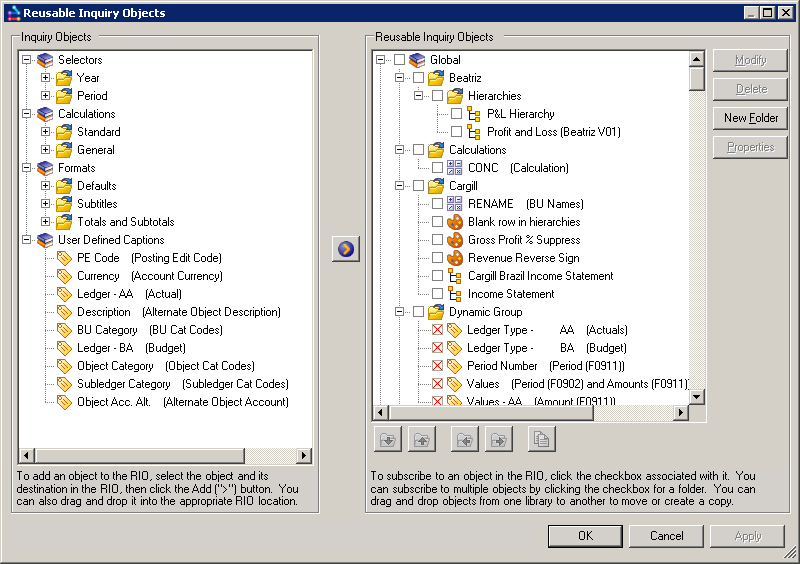
Task: Click the move right folder icon
Action: (498, 438)
